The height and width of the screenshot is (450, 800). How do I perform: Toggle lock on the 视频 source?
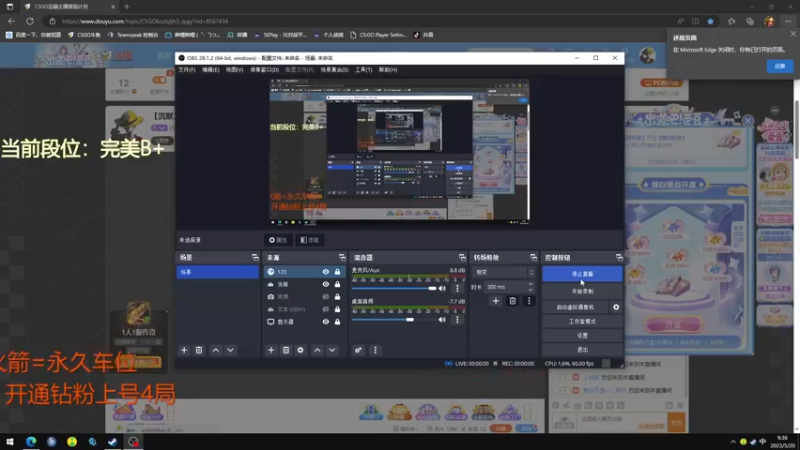(x=337, y=296)
